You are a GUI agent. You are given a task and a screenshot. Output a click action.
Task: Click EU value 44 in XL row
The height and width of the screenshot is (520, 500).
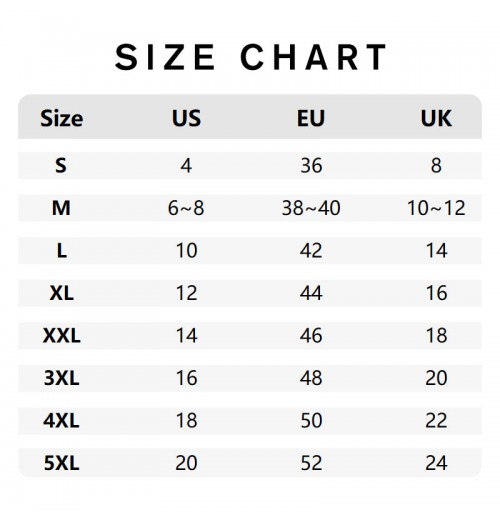pyautogui.click(x=311, y=293)
